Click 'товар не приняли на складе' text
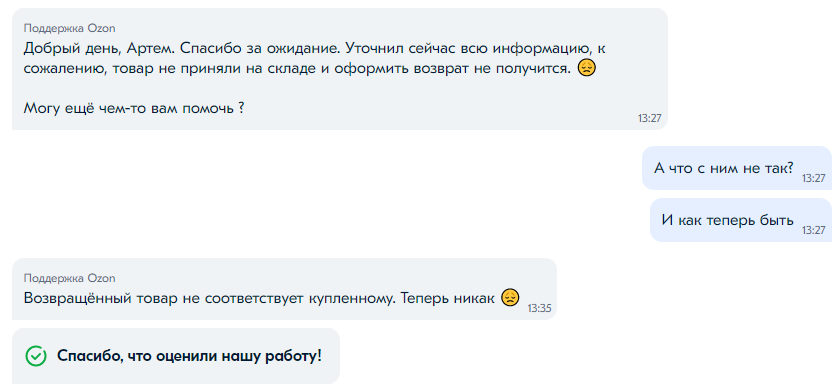 [216, 70]
